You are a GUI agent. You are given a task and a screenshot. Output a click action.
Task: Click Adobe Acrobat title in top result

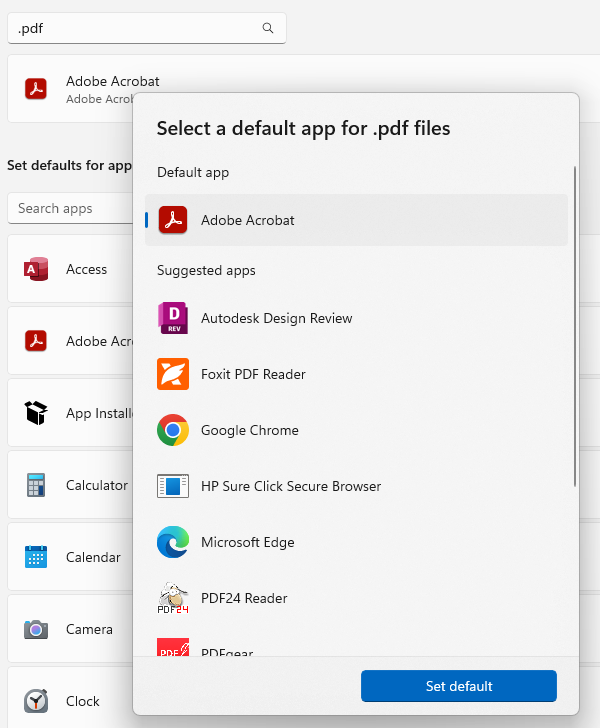click(112, 81)
